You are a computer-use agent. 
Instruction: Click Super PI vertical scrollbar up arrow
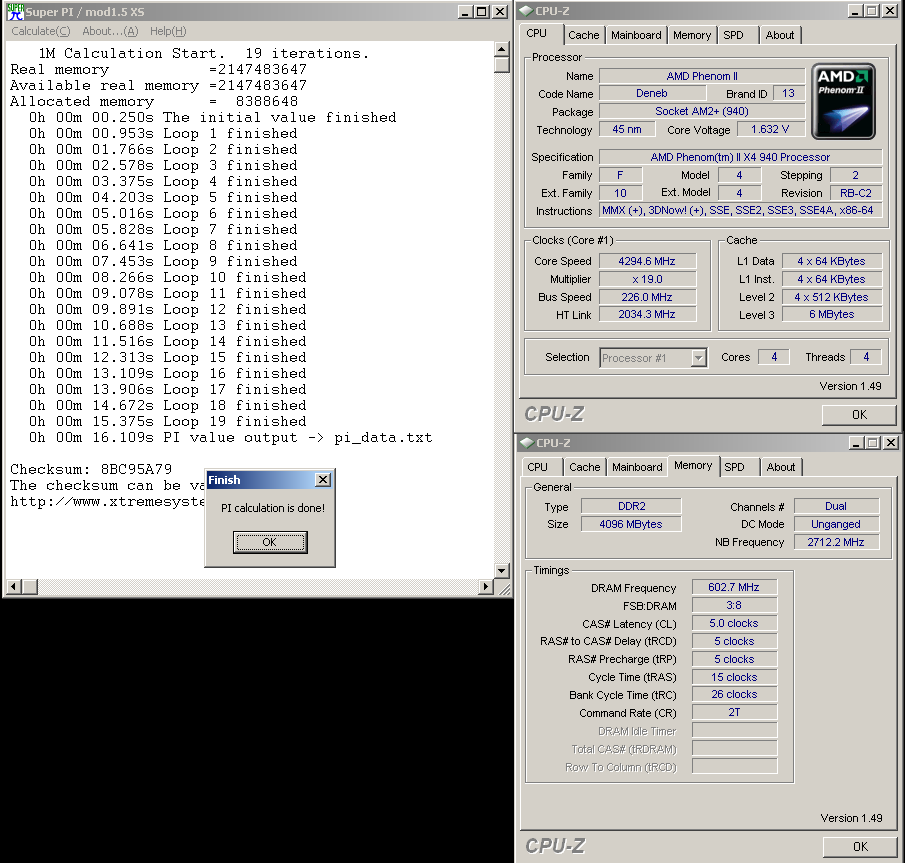pos(501,49)
